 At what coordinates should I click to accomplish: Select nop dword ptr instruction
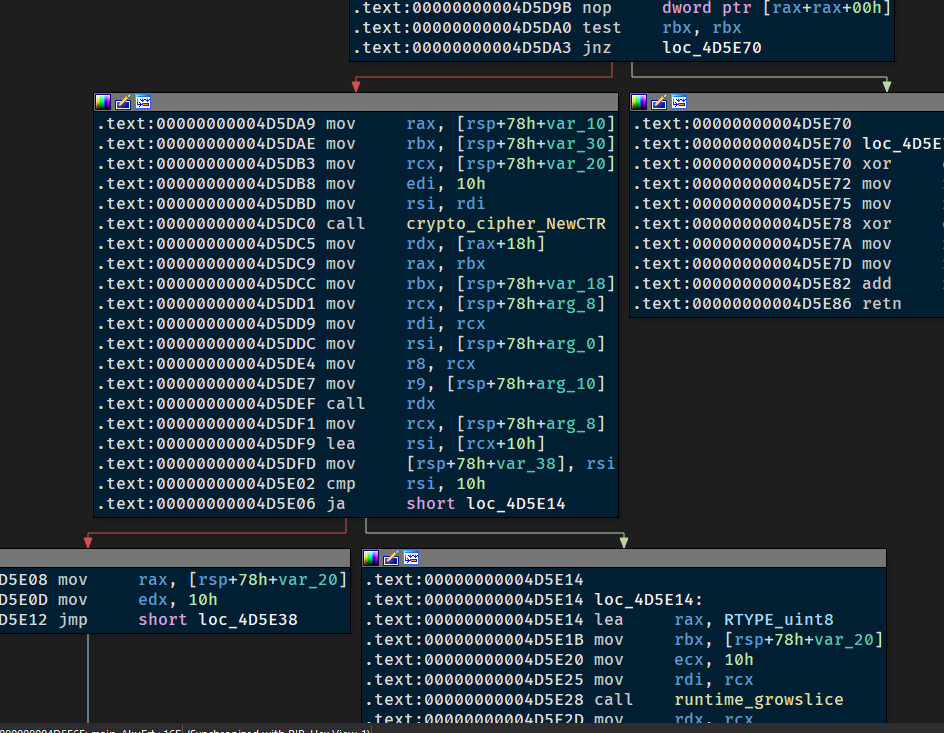(622, 8)
